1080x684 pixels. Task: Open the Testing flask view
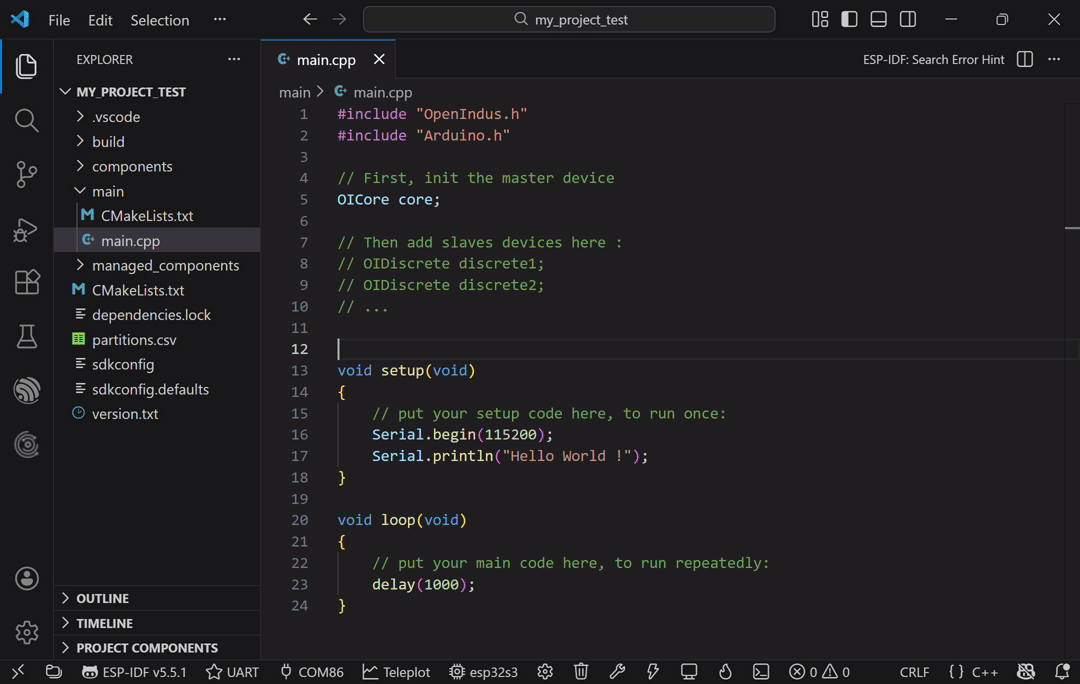pyautogui.click(x=27, y=337)
